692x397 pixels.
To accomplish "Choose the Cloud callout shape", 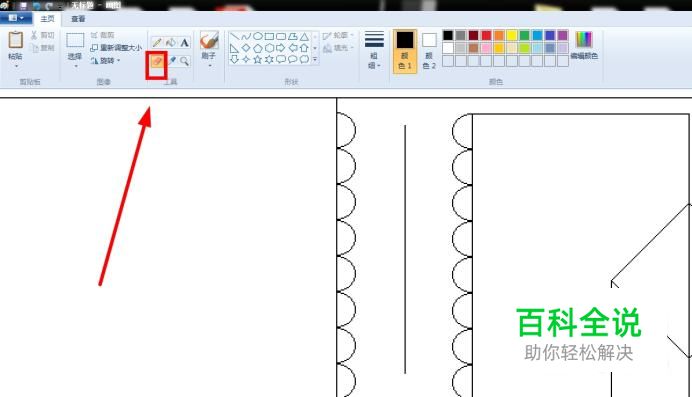I will pyautogui.click(x=304, y=59).
